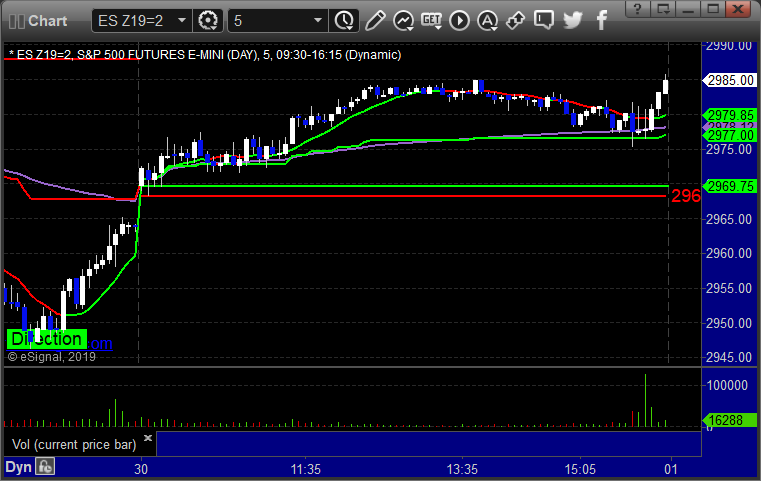
Task: Open the time template clock icon
Action: 344,21
